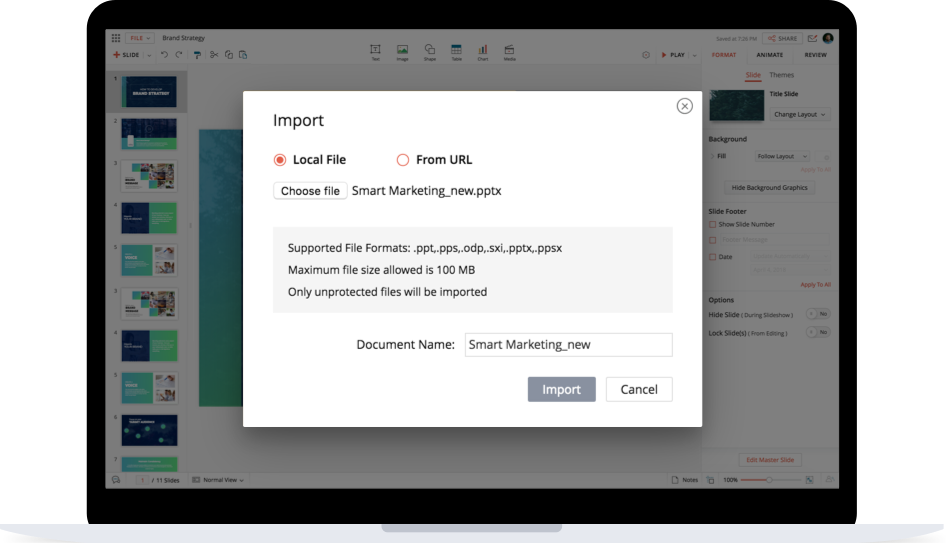The width and height of the screenshot is (946, 543).
Task: Add a new slide with + SLIDE
Action: (126, 55)
